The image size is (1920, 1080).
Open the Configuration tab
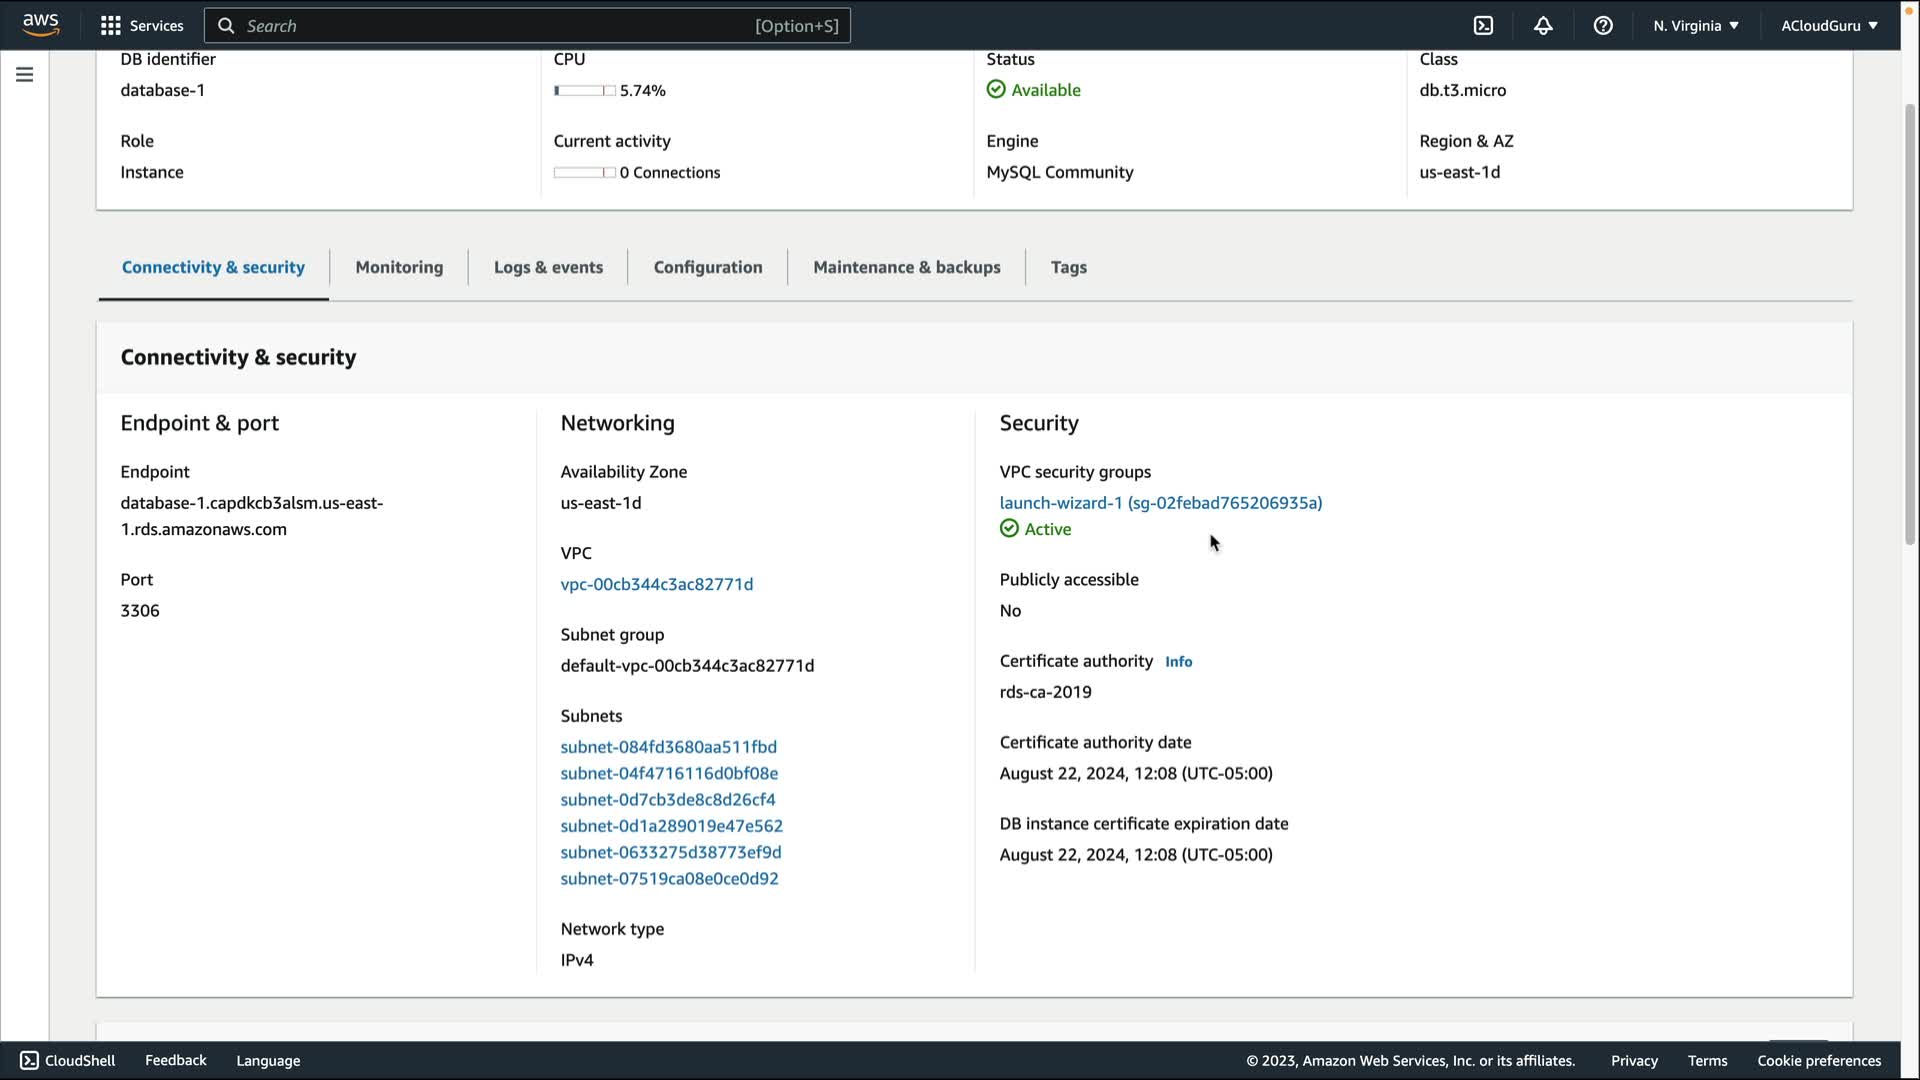click(708, 267)
